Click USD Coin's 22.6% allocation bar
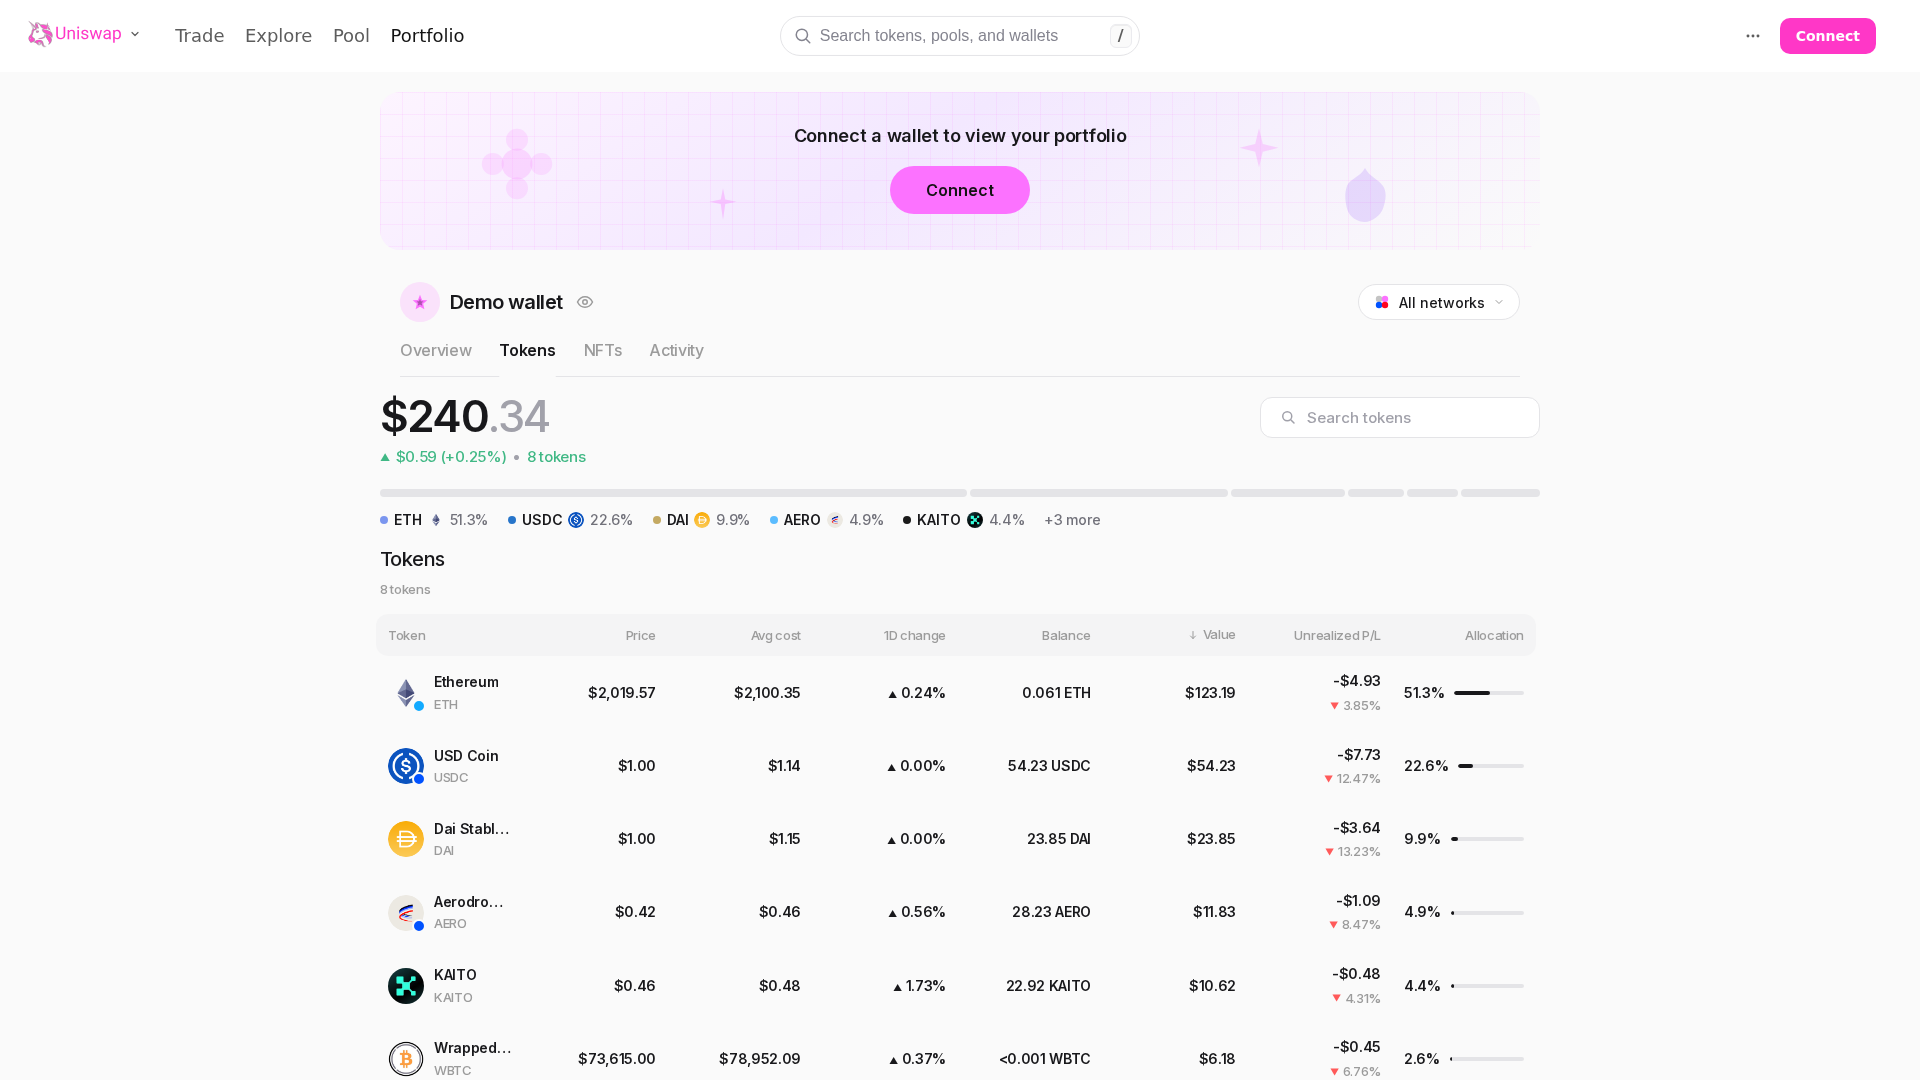 coord(1491,766)
